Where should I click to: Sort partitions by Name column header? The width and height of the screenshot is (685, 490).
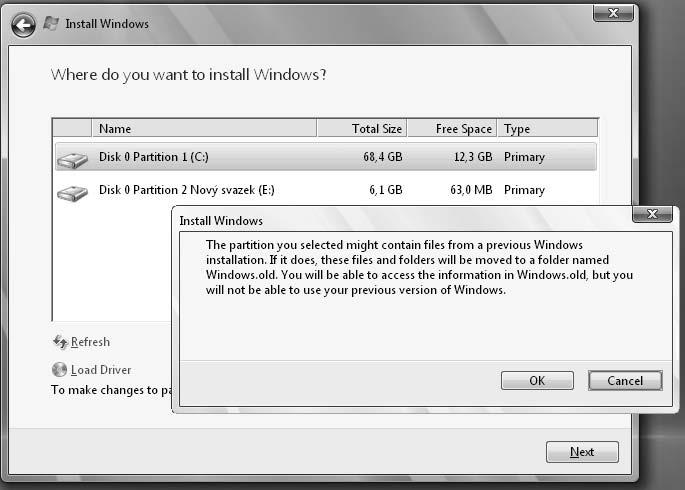(x=204, y=129)
